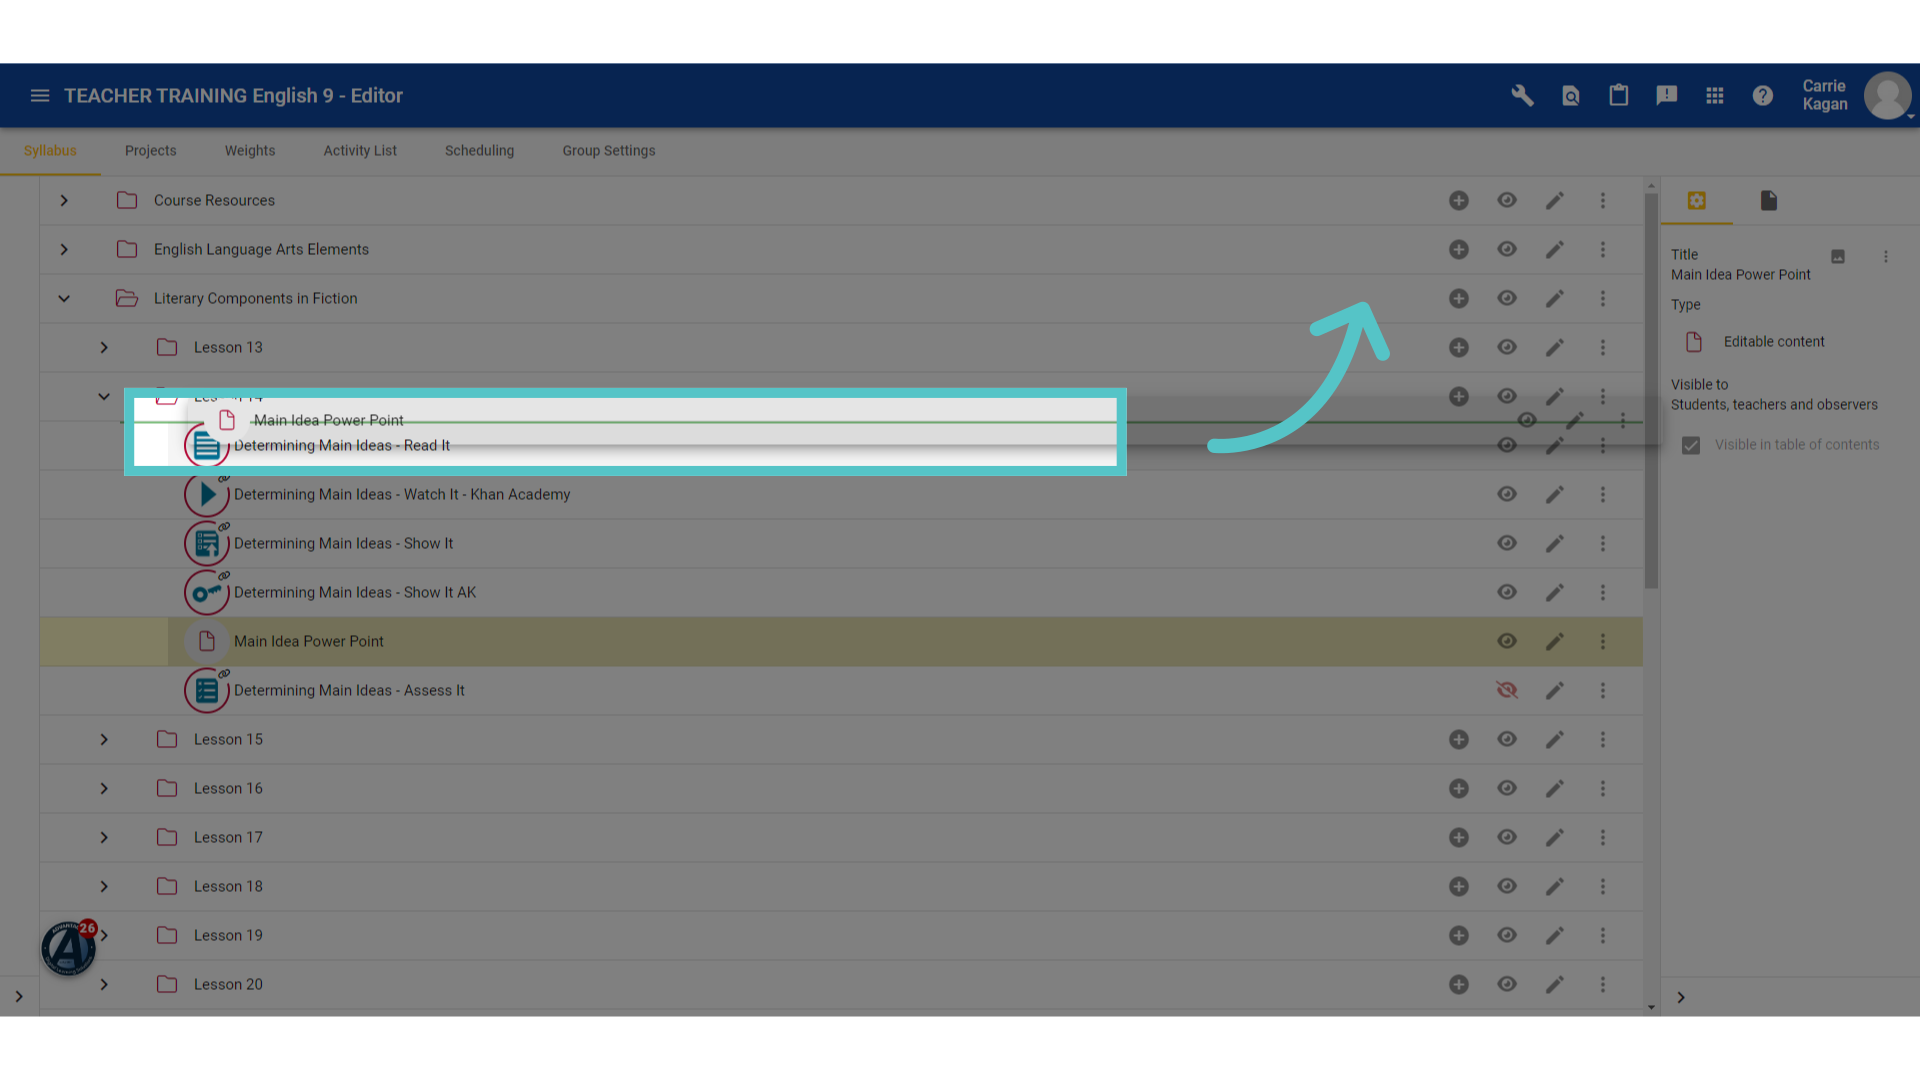The width and height of the screenshot is (1920, 1080).
Task: Open side panel three-dot options menu
Action: (1886, 257)
